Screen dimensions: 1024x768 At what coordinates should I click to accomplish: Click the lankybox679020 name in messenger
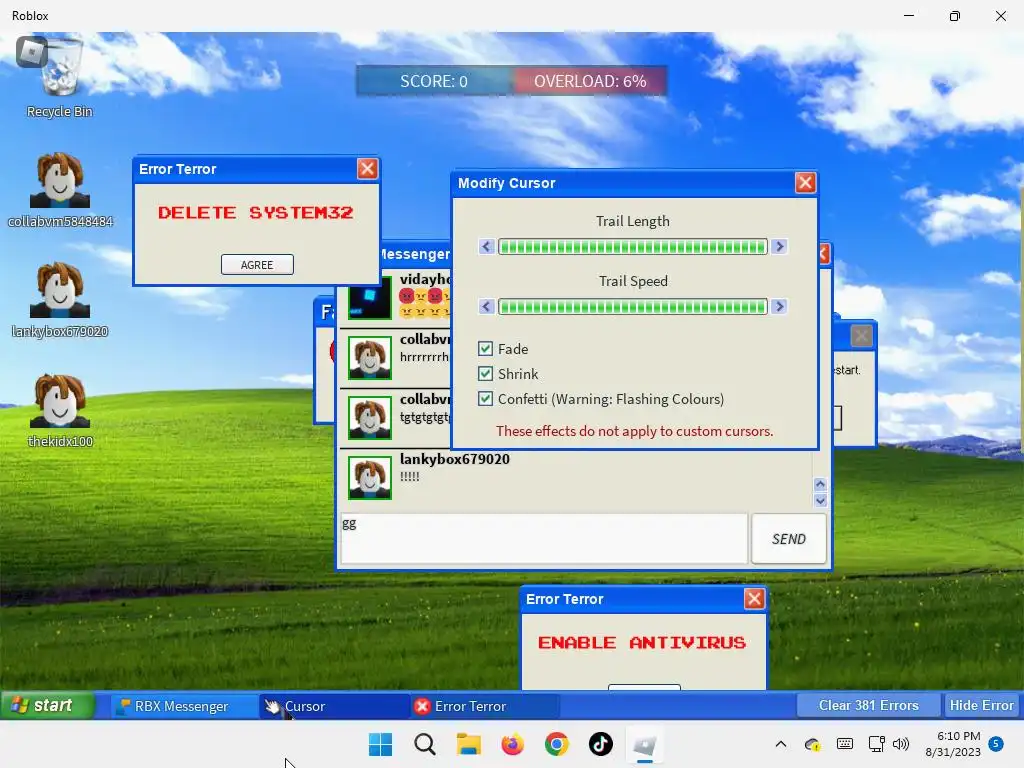coord(455,459)
